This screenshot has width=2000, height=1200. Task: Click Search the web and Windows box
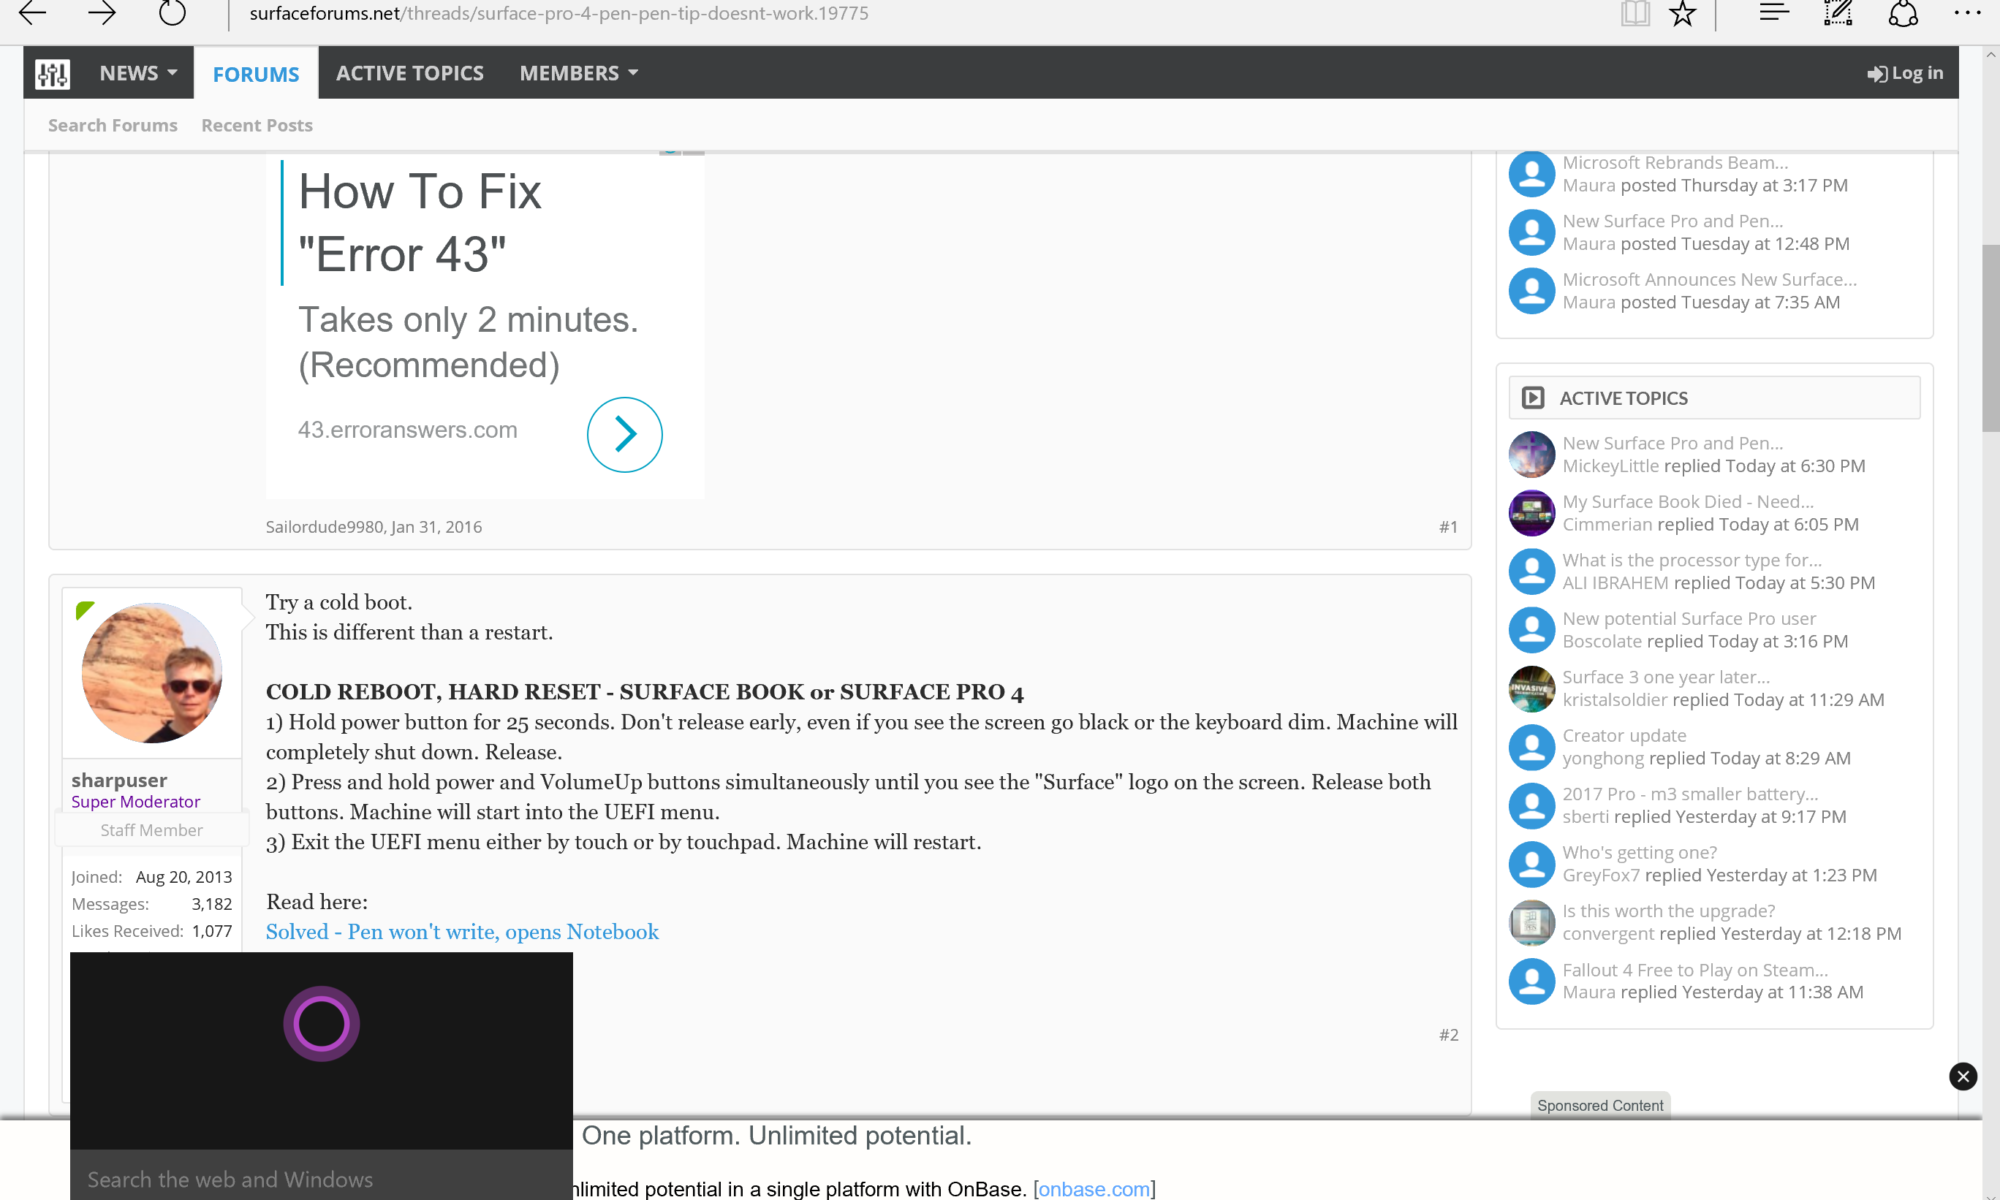point(321,1179)
